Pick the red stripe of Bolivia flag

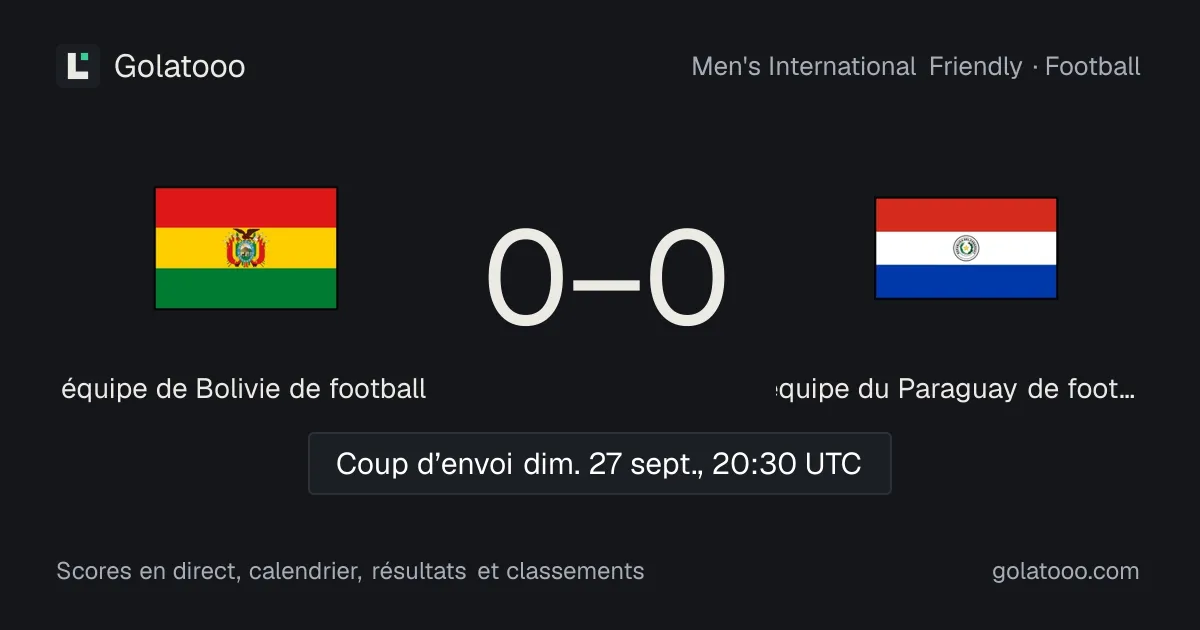coord(246,208)
